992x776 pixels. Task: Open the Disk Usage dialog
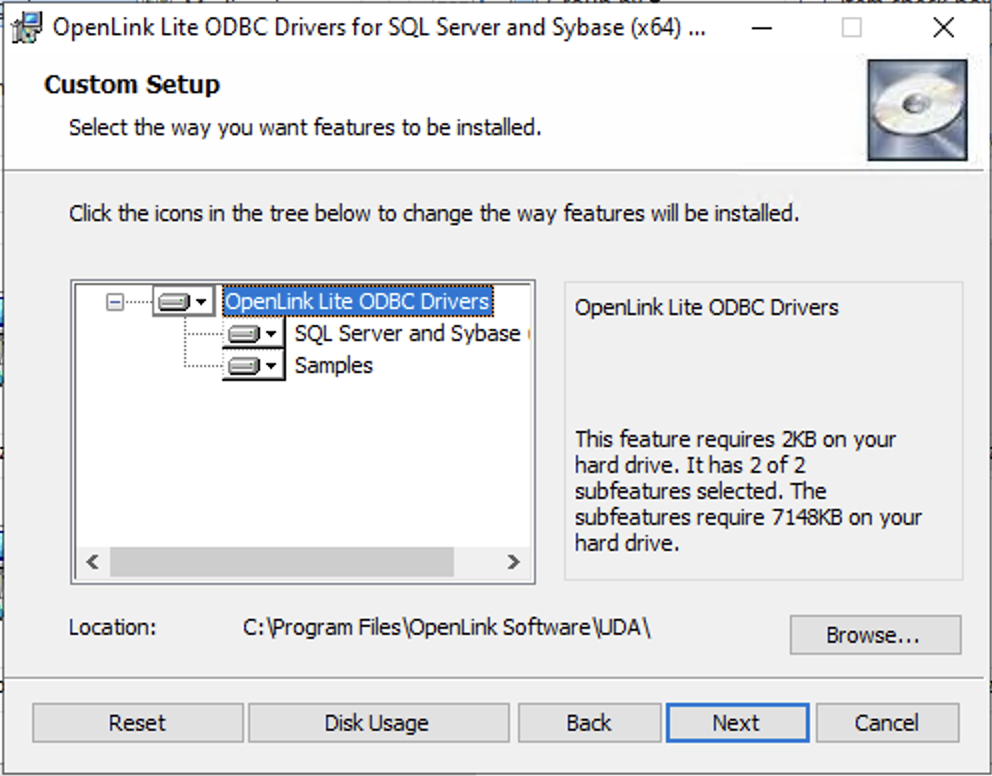point(377,723)
